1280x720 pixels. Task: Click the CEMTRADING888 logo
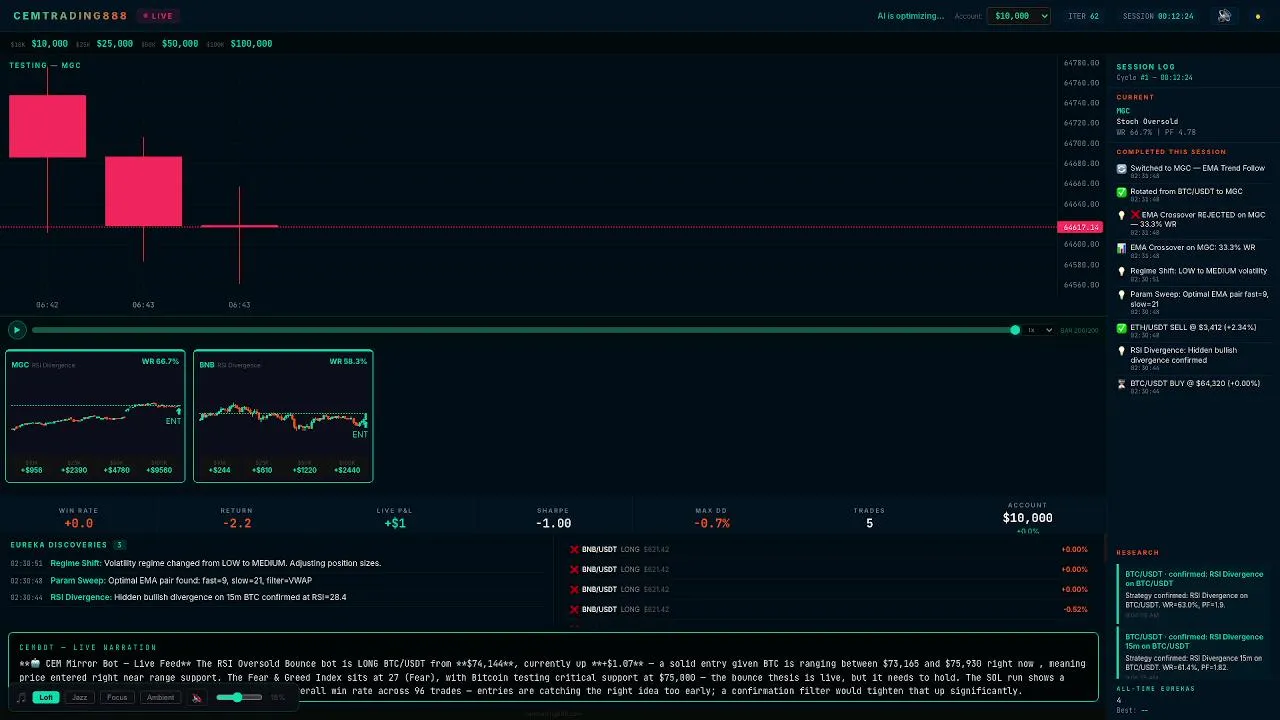70,16
